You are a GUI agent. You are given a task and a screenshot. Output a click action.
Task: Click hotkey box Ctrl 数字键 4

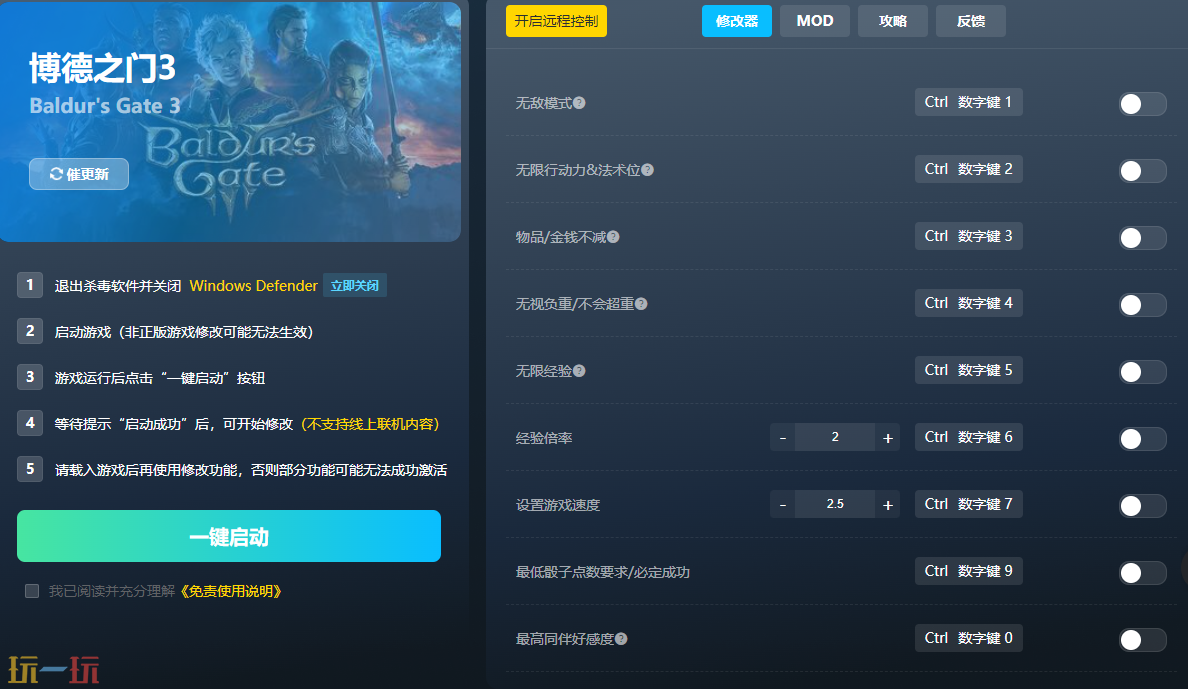click(968, 303)
